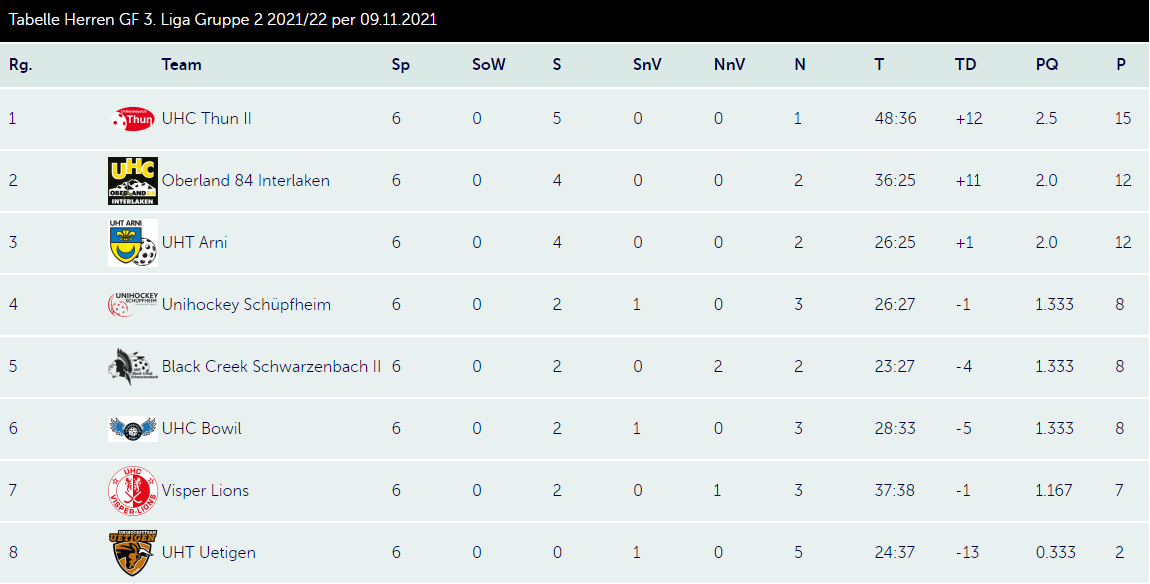Click the Black Creek Schwarzenbach logo
This screenshot has height=584, width=1150.
(x=133, y=366)
